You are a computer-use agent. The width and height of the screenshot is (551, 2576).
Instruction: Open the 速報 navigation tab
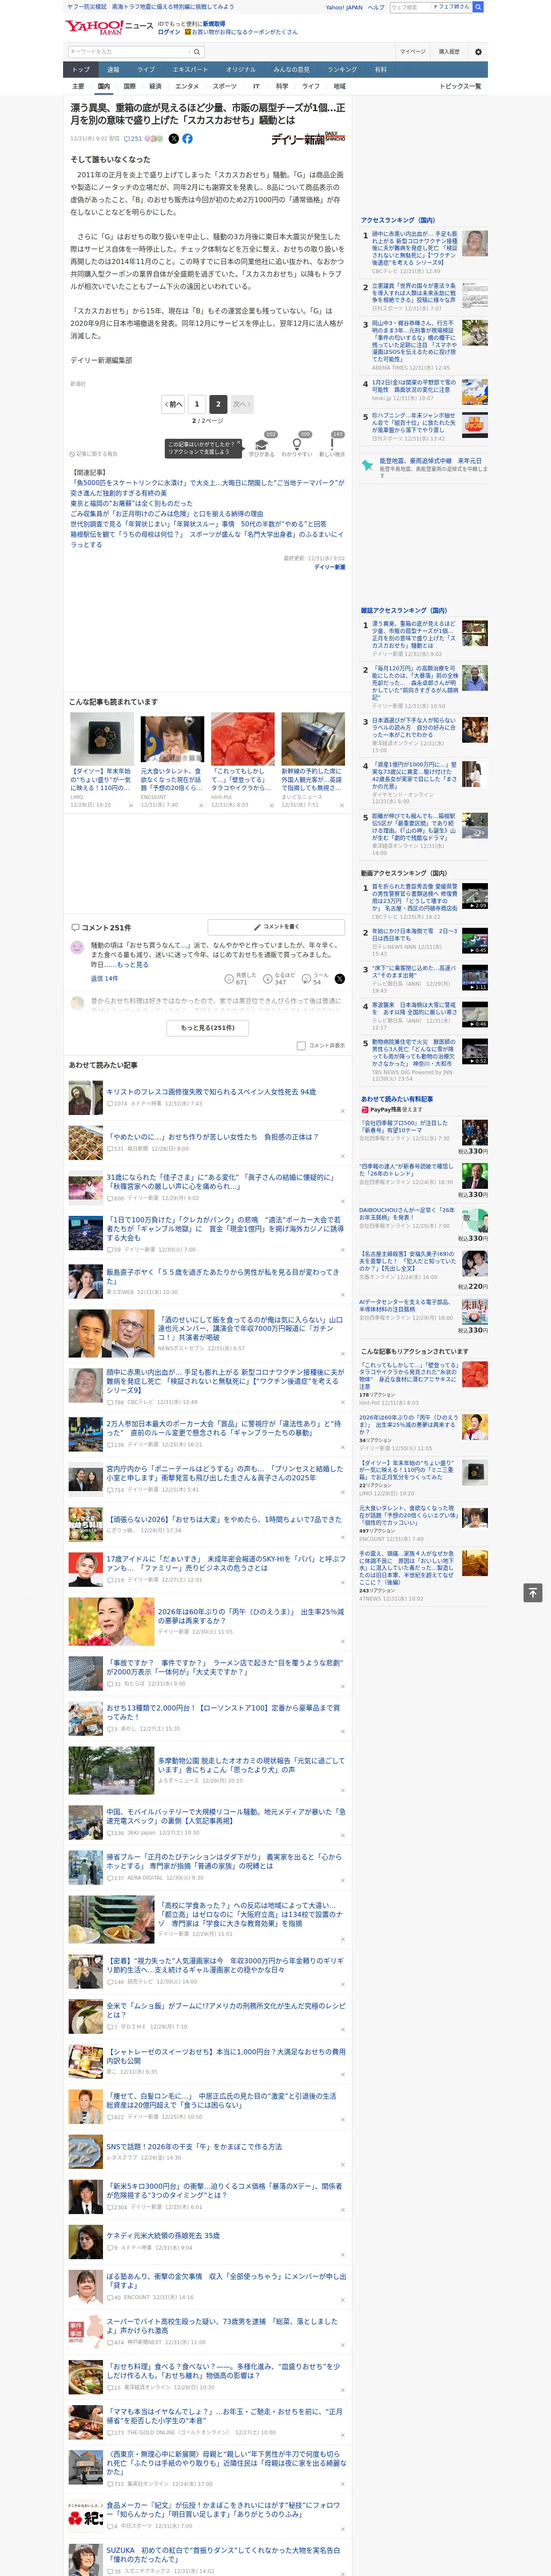pyautogui.click(x=113, y=69)
